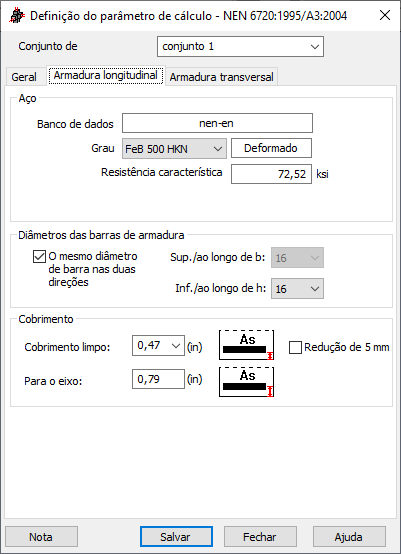Switch to the Geral tab
Screen dimensions: 401x554
click(x=24, y=77)
